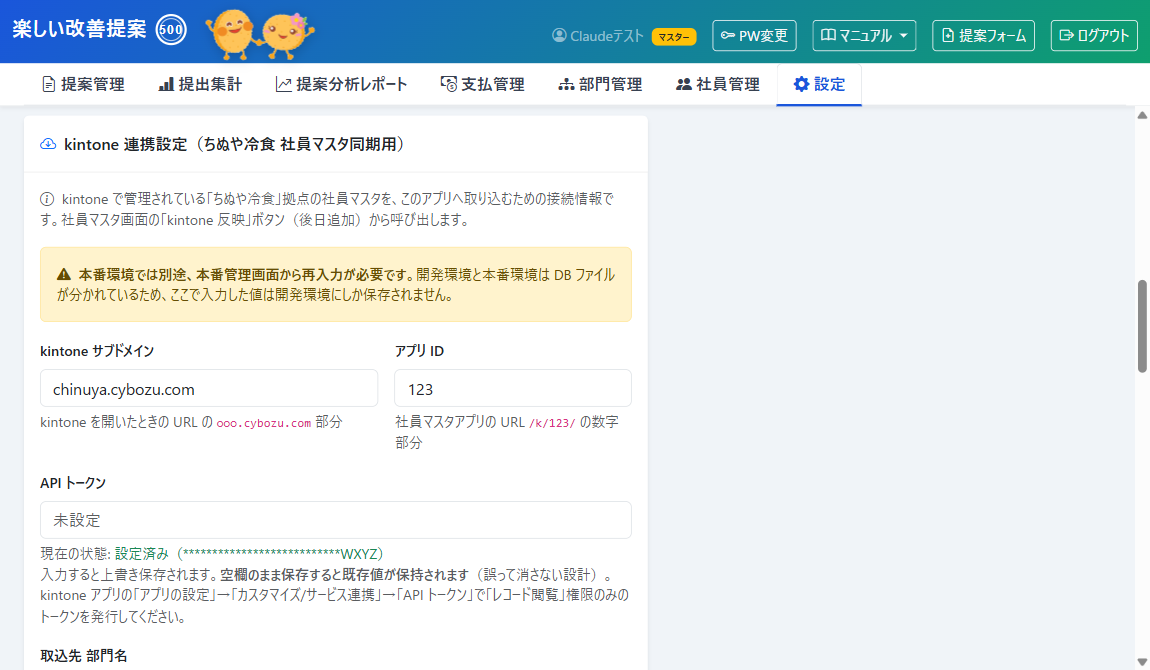
Task: Click the user avatar icon beside Claudeテスト
Action: click(559, 35)
